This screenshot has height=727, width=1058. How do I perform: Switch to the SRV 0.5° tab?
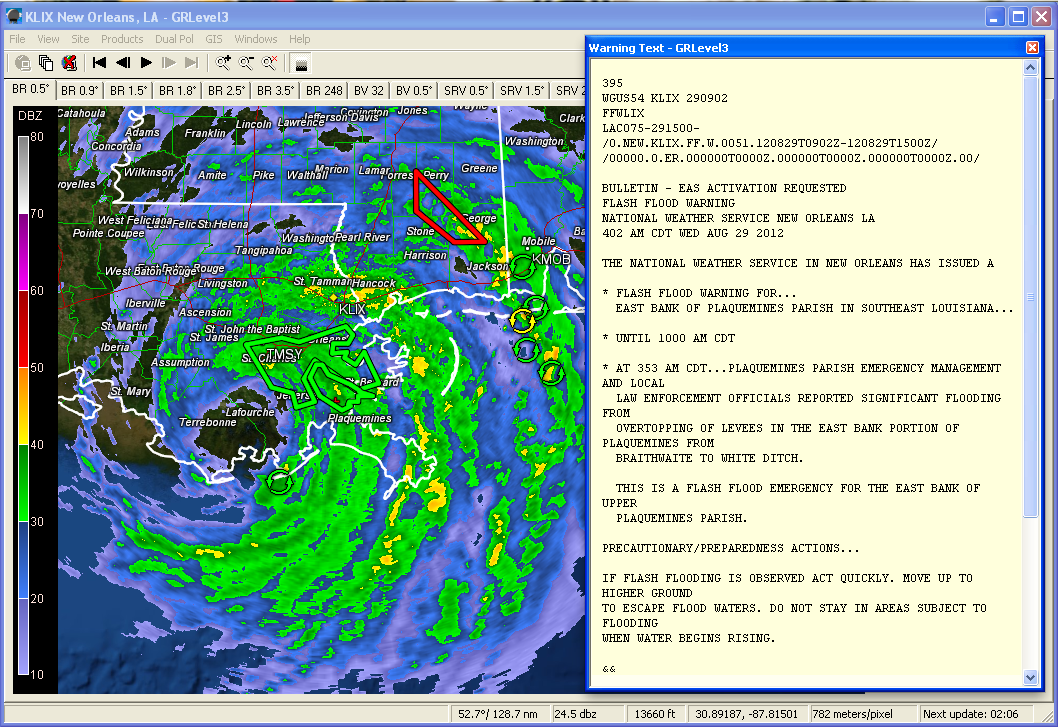(x=466, y=90)
